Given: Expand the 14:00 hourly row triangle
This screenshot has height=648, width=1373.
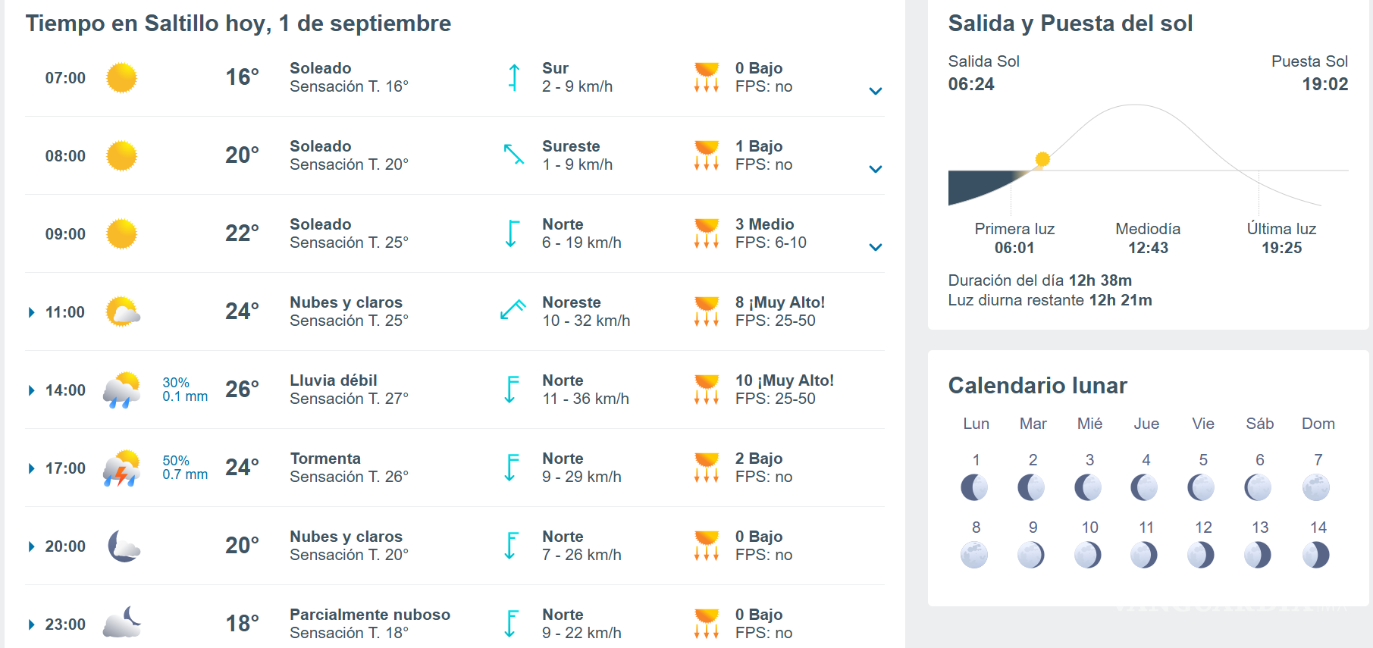Looking at the screenshot, I should pos(32,389).
